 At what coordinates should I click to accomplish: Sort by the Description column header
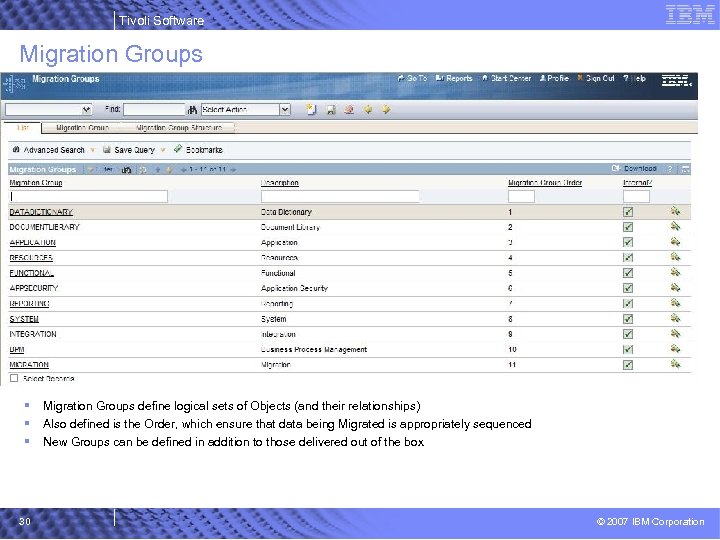tap(280, 183)
